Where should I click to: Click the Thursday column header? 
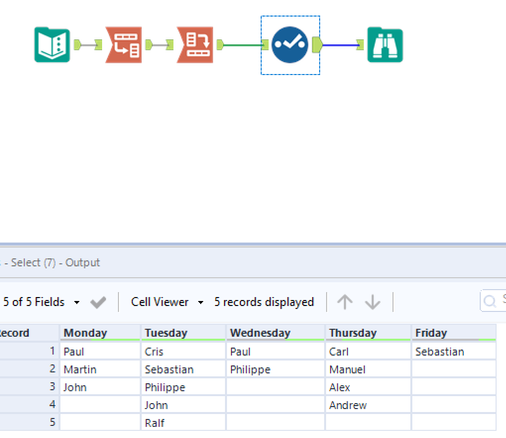[x=368, y=333]
